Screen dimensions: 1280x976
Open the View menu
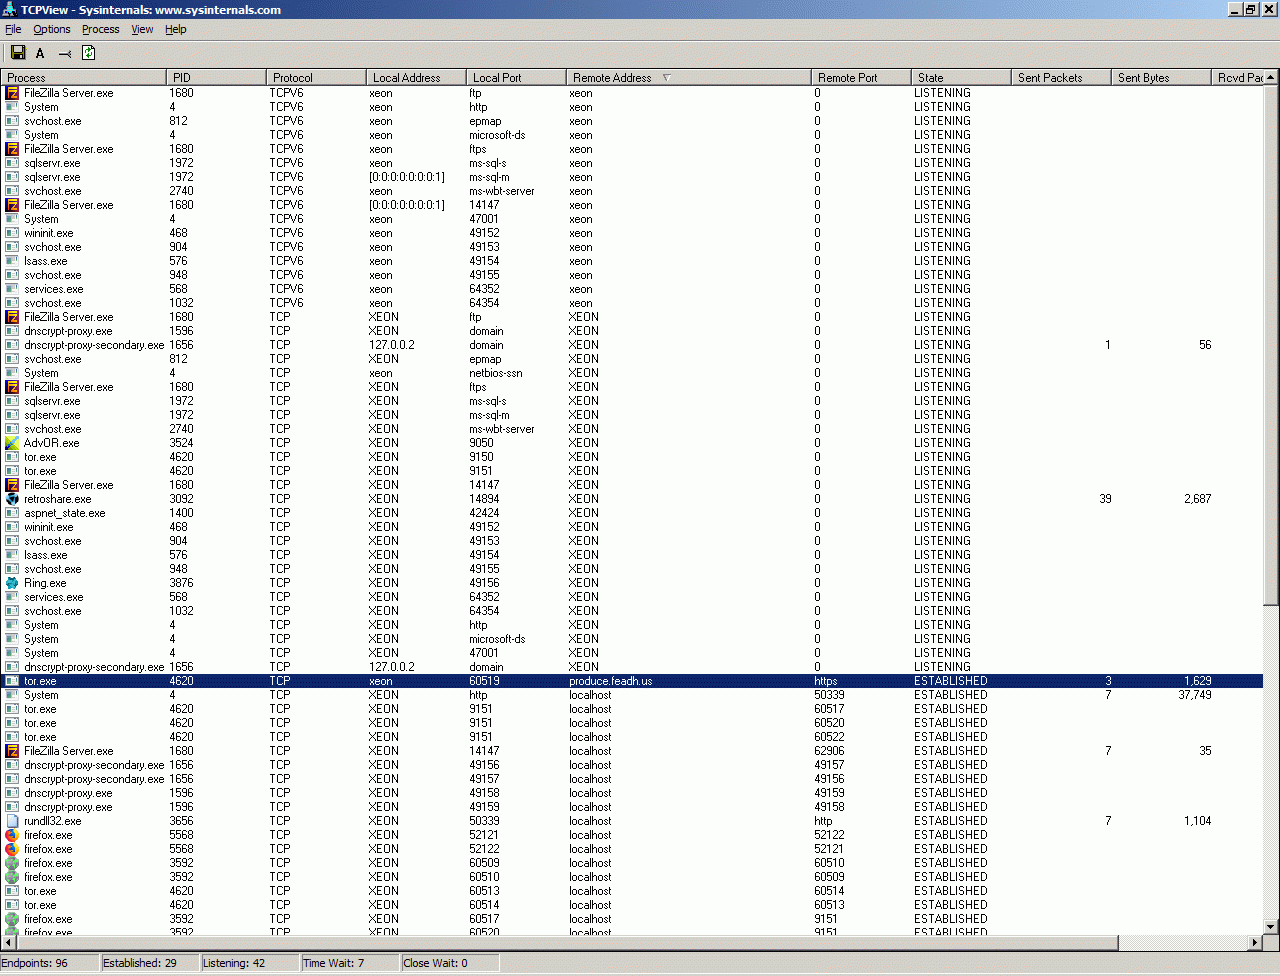click(143, 29)
